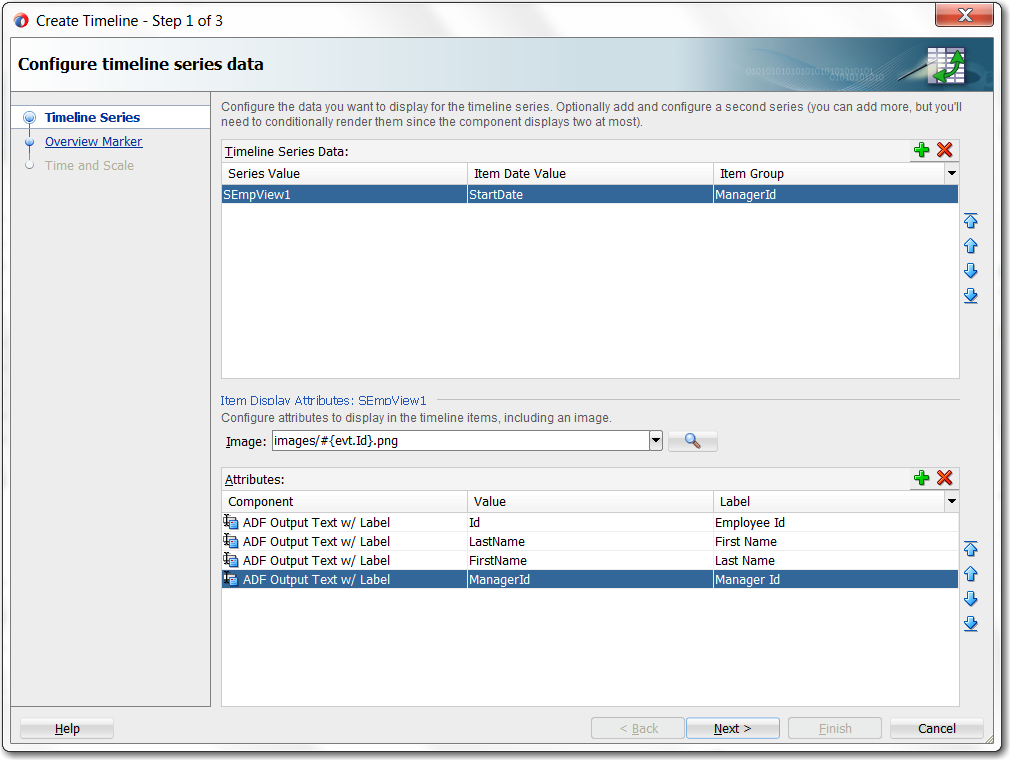Add a new attribute with green plus
Image resolution: width=1010 pixels, height=760 pixels.
tap(921, 478)
